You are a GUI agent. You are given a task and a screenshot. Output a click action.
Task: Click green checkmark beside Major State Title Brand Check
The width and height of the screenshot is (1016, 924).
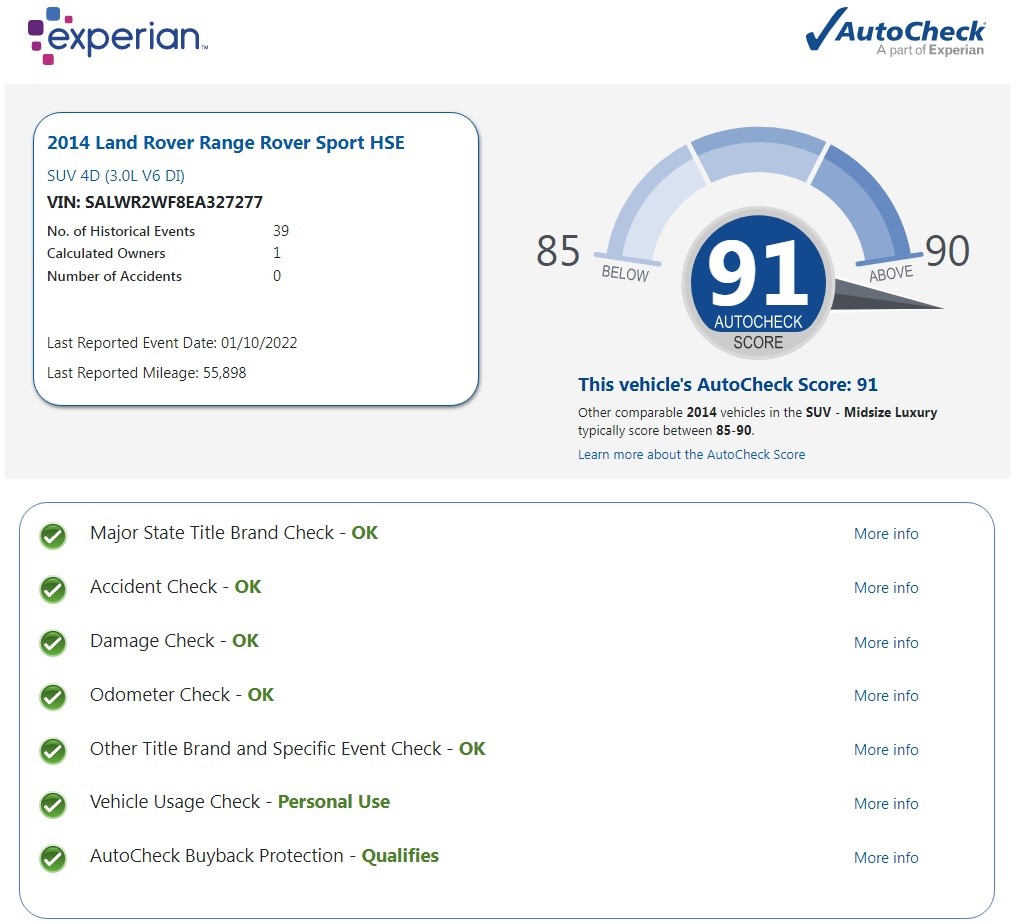pos(53,536)
